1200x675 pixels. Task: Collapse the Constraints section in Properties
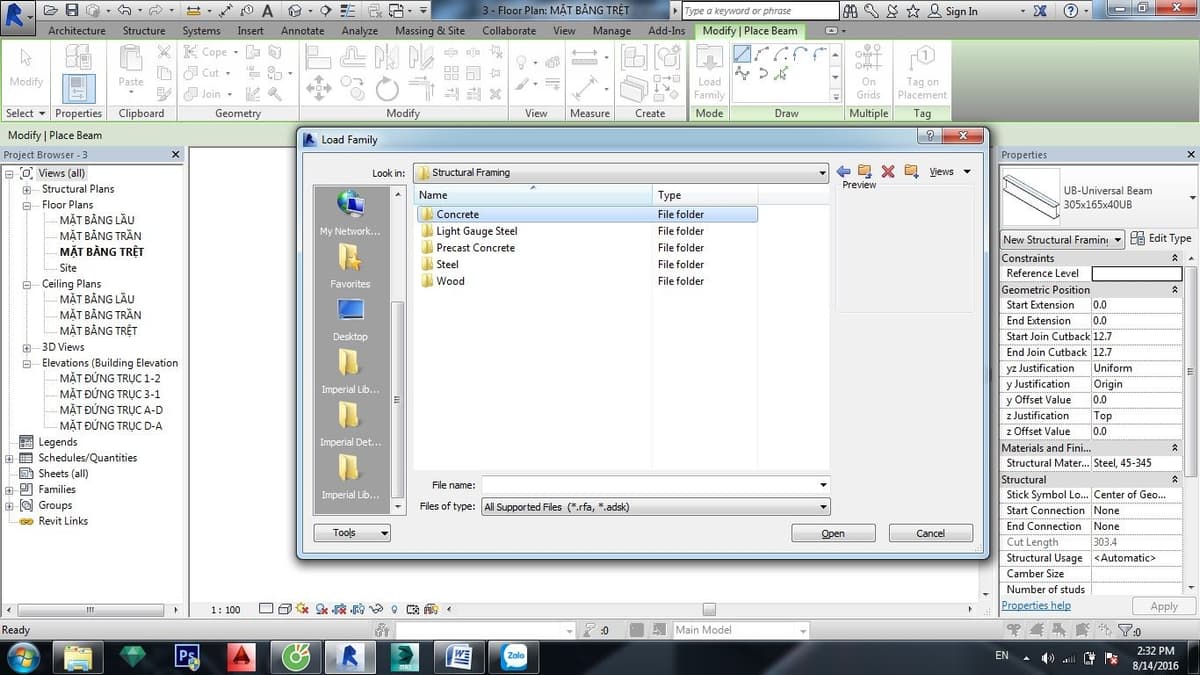tap(1175, 258)
